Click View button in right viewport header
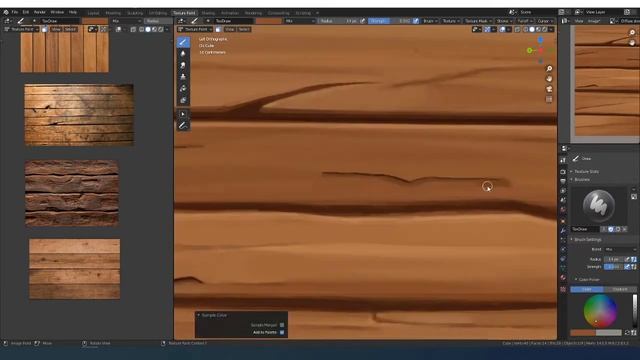 tap(230, 29)
